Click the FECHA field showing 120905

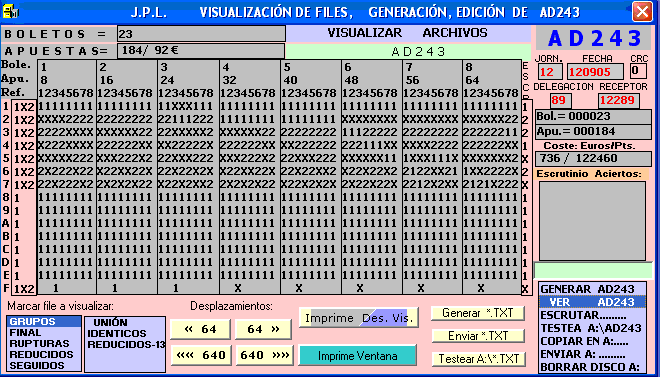tap(595, 72)
